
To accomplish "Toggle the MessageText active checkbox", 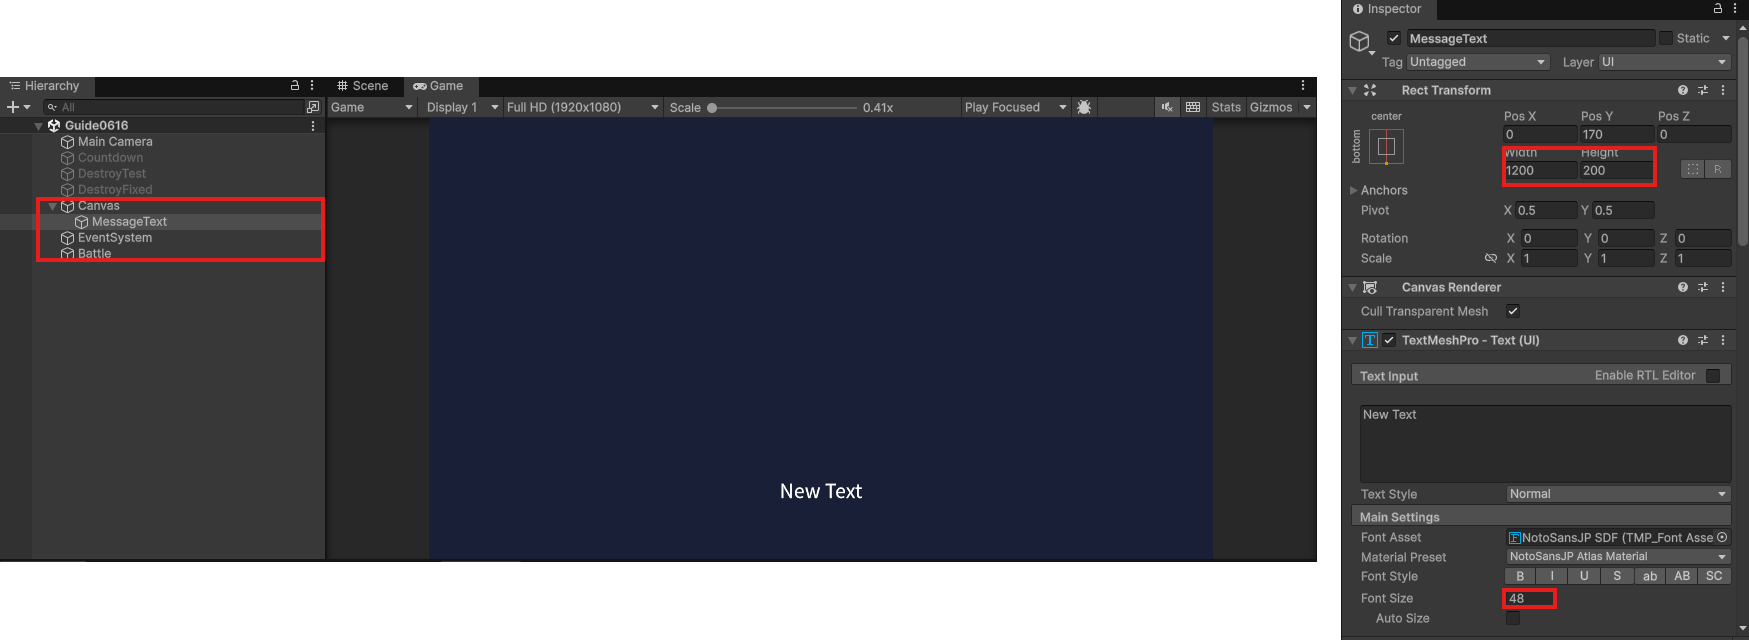I will click(x=1394, y=38).
